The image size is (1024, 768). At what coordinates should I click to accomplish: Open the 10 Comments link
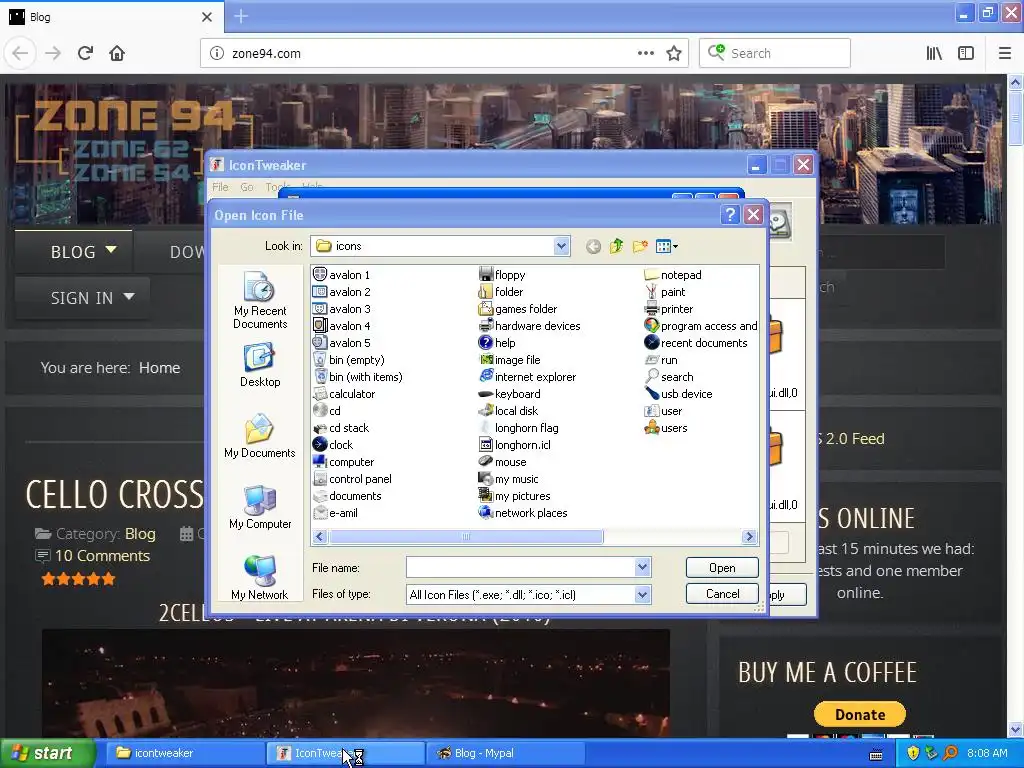coord(103,556)
